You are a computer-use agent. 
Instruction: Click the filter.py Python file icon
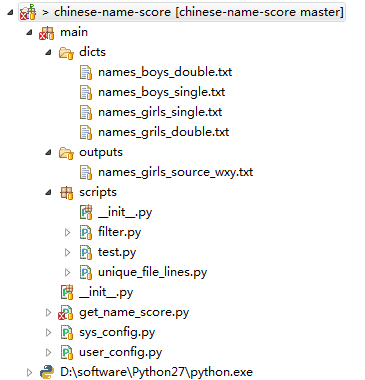point(86,232)
